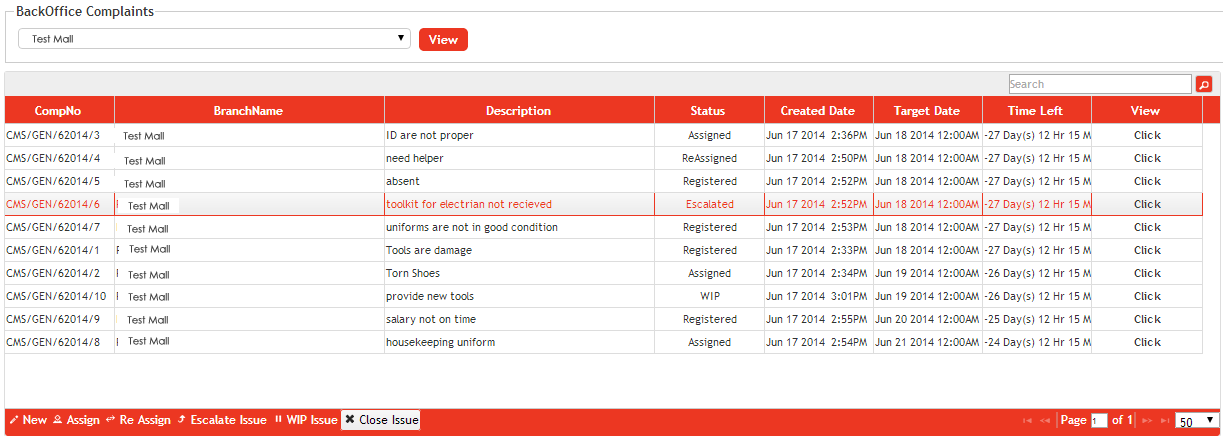This screenshot has width=1223, height=436.
Task: Click Assign in the bottom toolbar
Action: click(x=76, y=420)
